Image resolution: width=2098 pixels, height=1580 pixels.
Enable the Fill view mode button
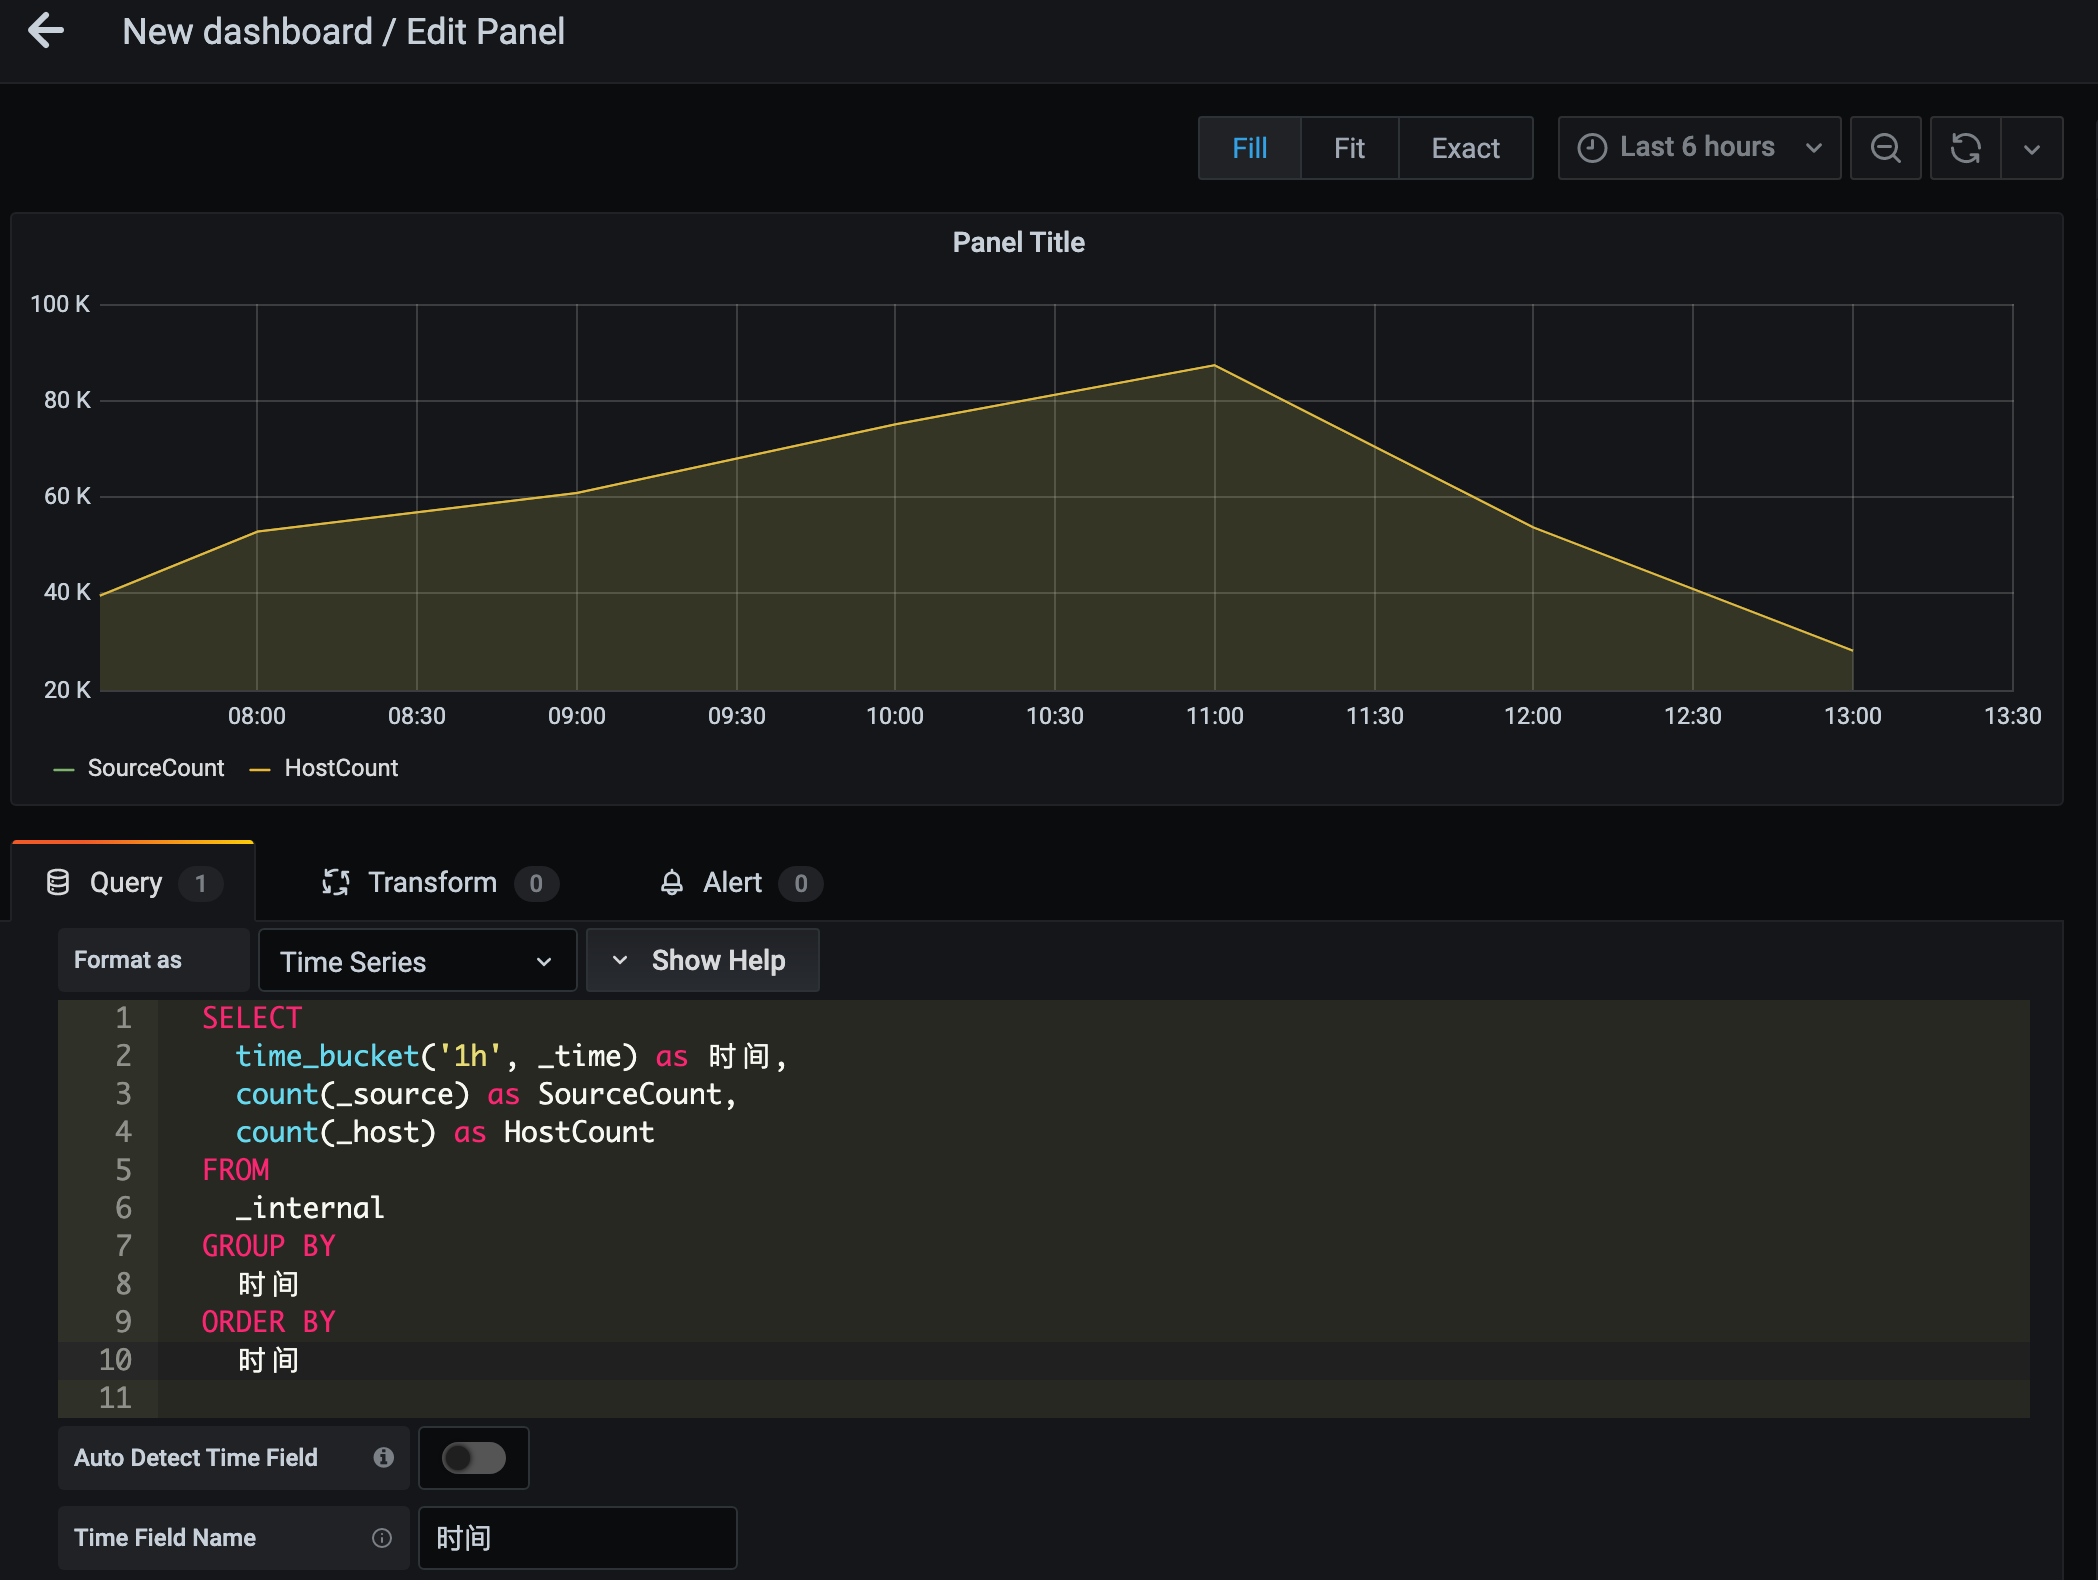(1248, 148)
